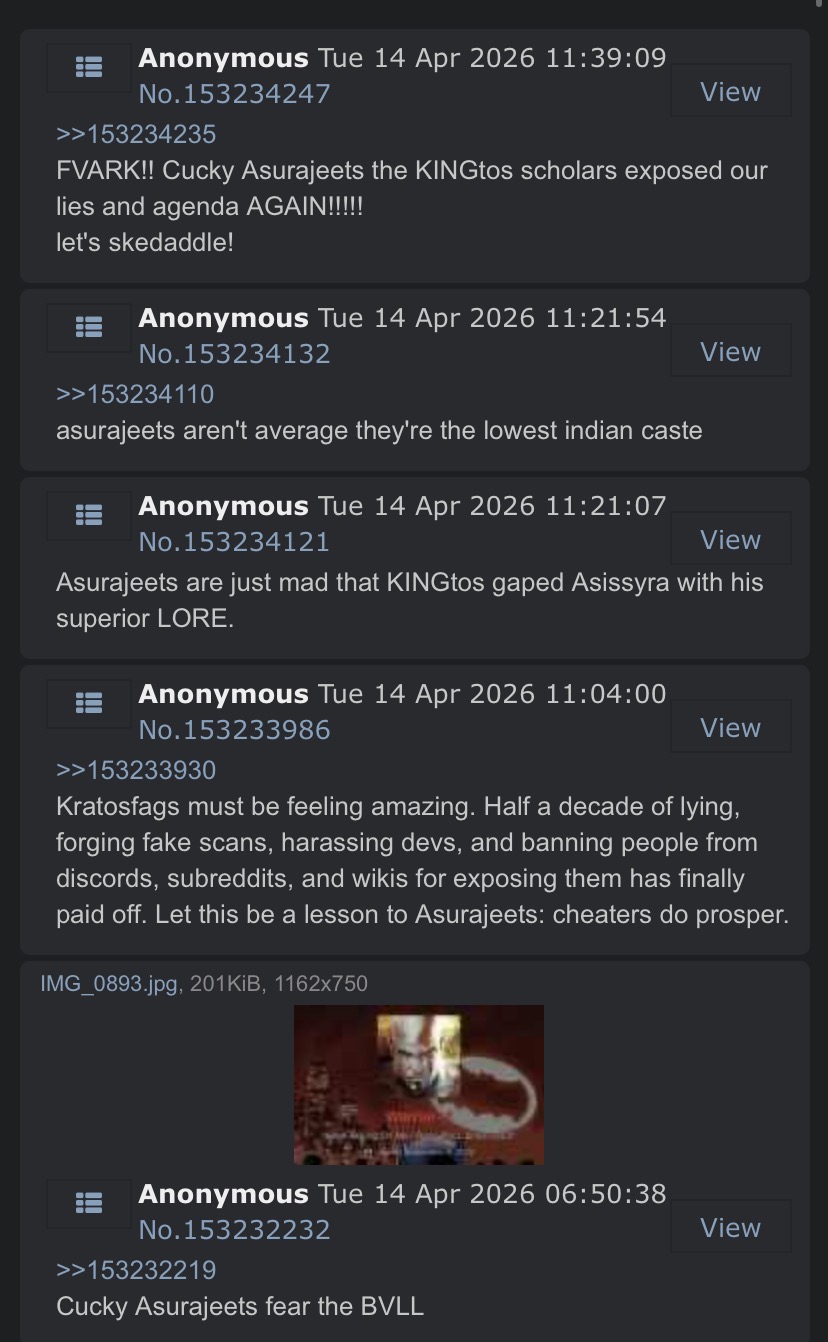Viewport: 828px width, 1342px height.
Task: Follow reply link >>153234235
Action: (136, 134)
